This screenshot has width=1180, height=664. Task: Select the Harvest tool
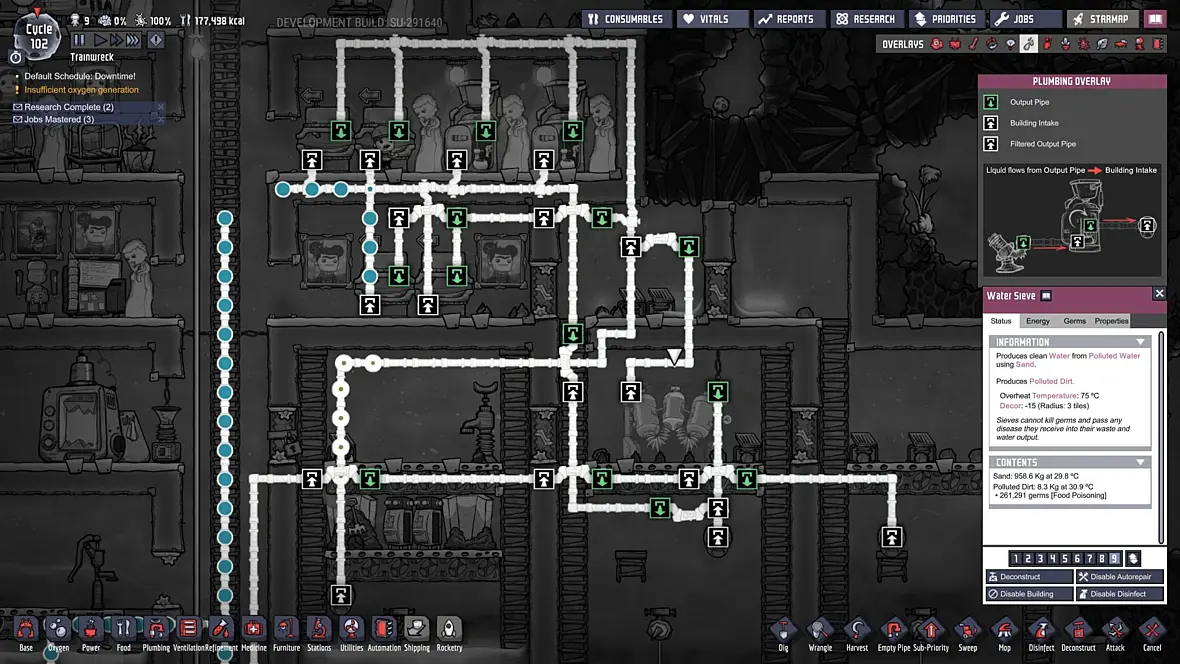point(857,635)
